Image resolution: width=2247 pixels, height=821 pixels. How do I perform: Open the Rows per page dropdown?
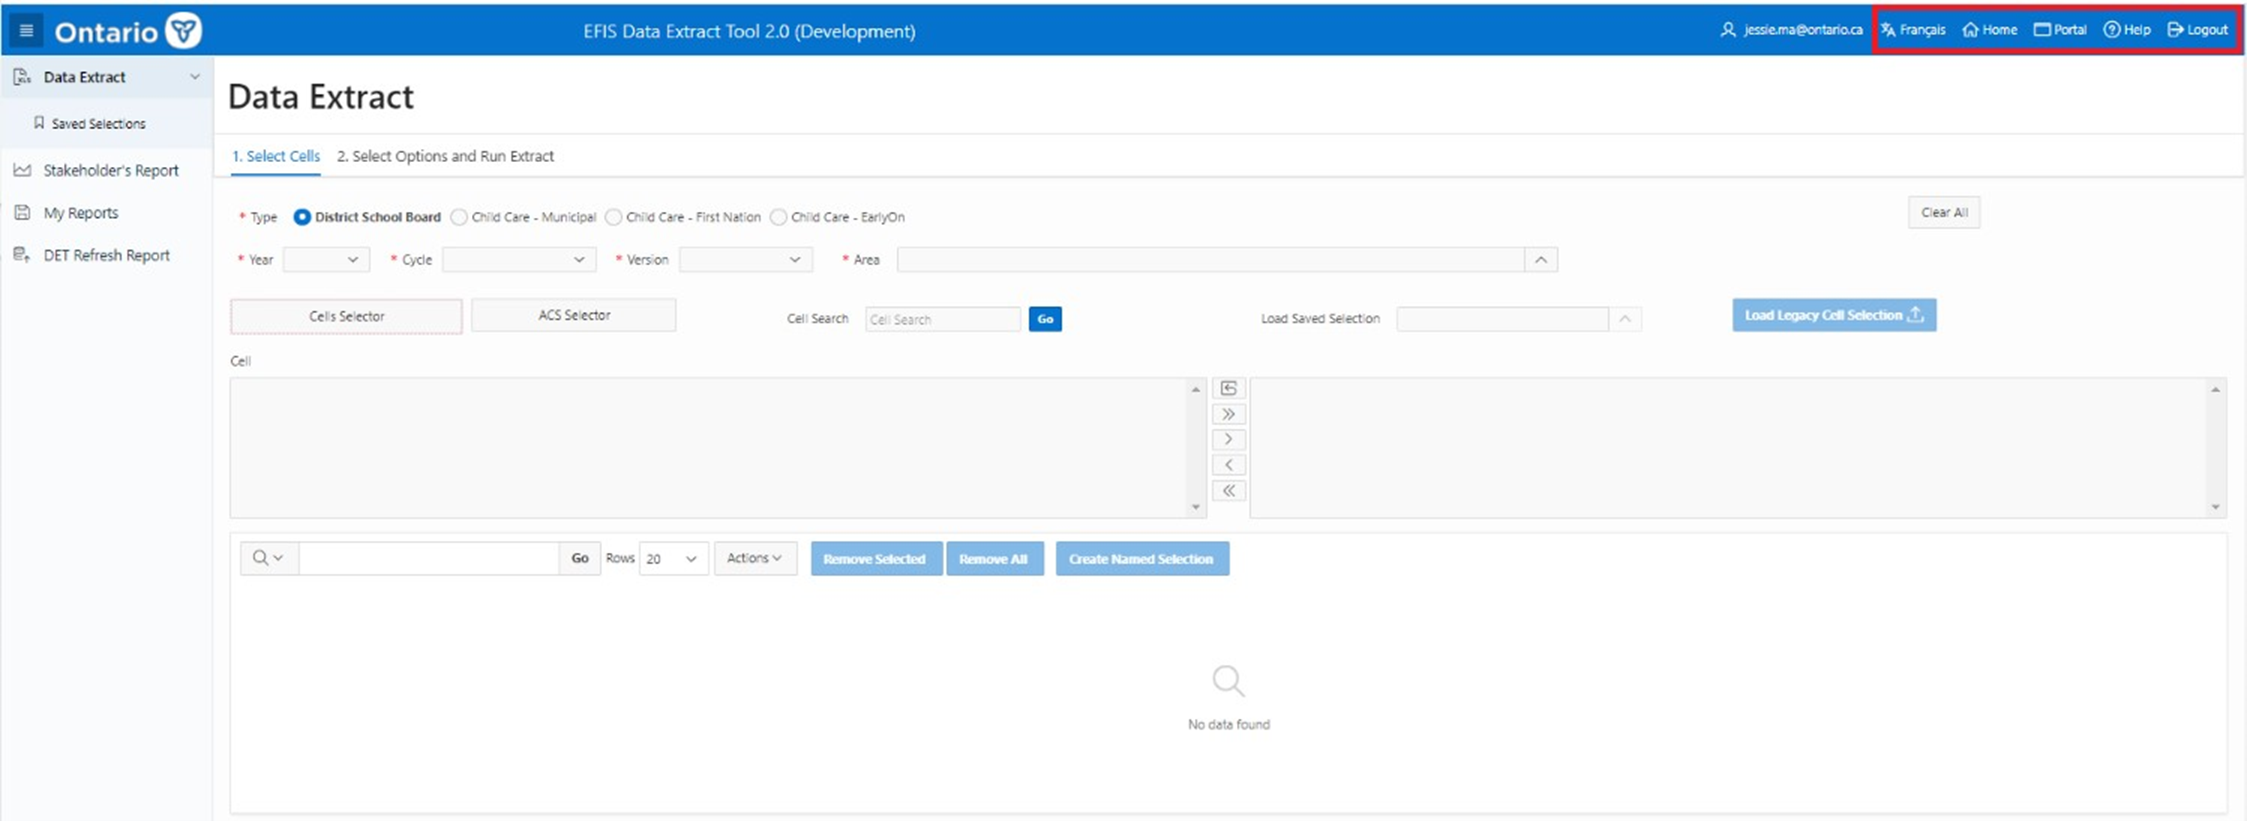[x=672, y=559]
